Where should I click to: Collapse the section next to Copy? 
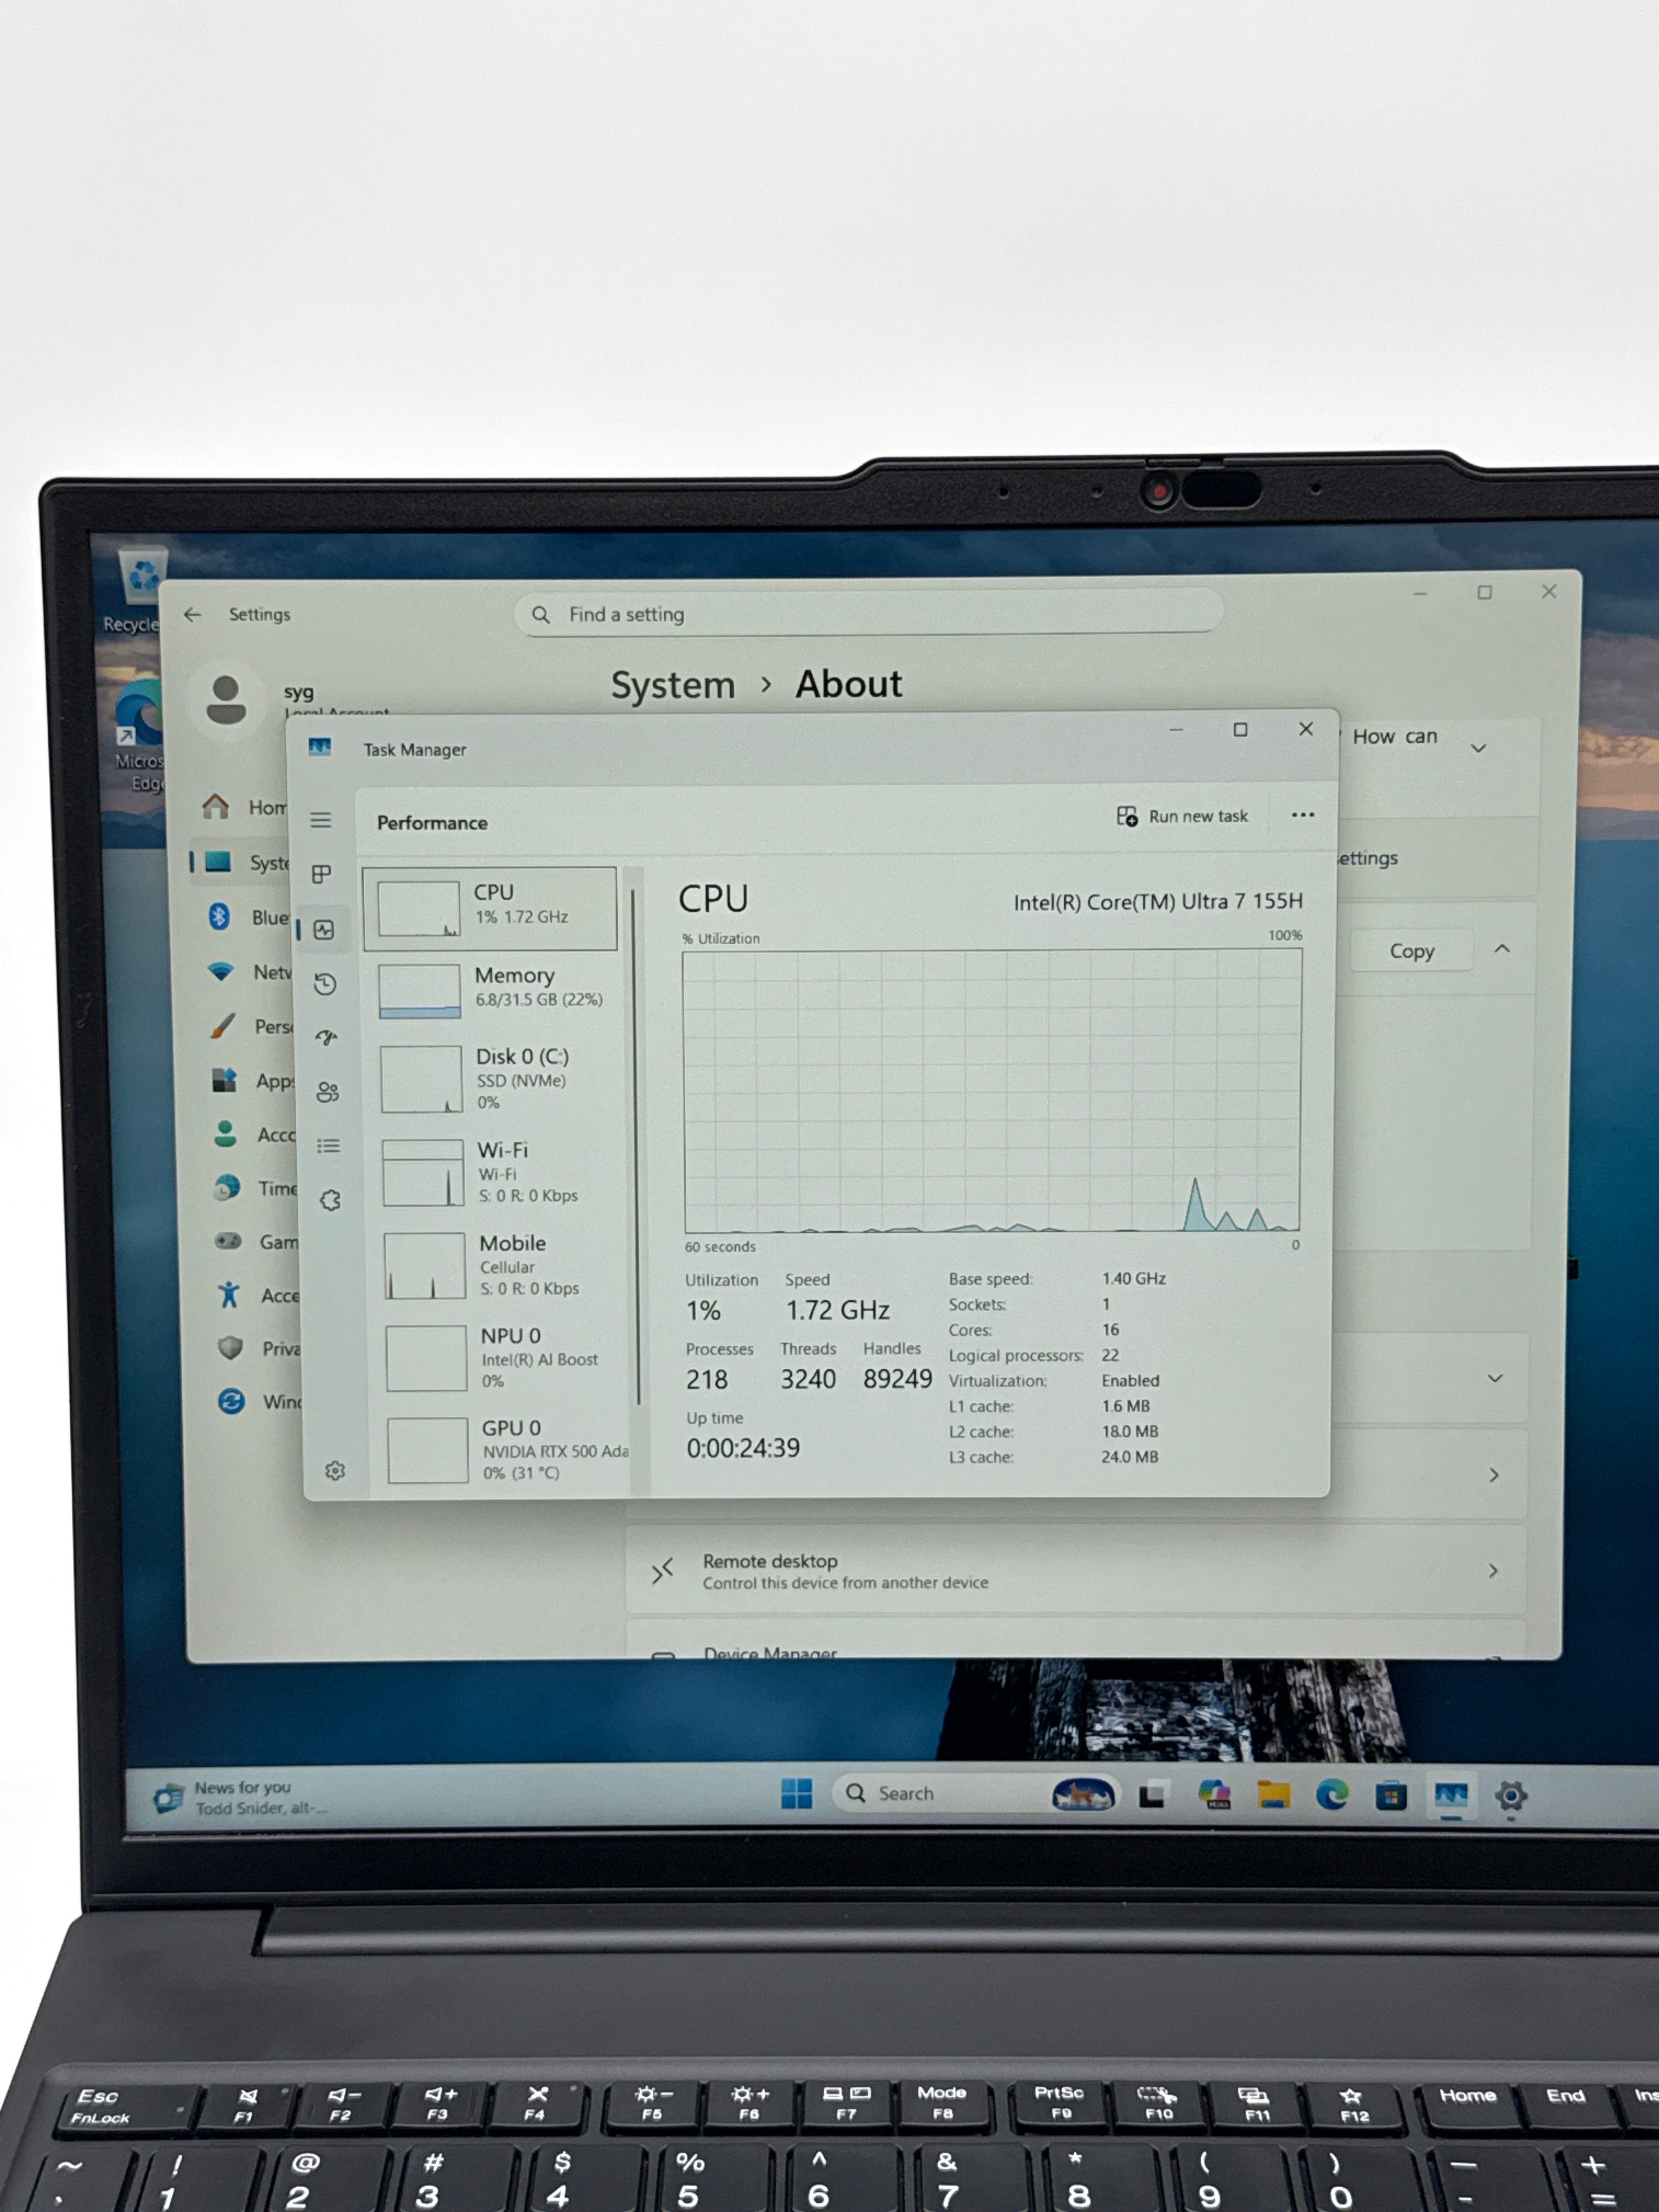[x=1502, y=949]
